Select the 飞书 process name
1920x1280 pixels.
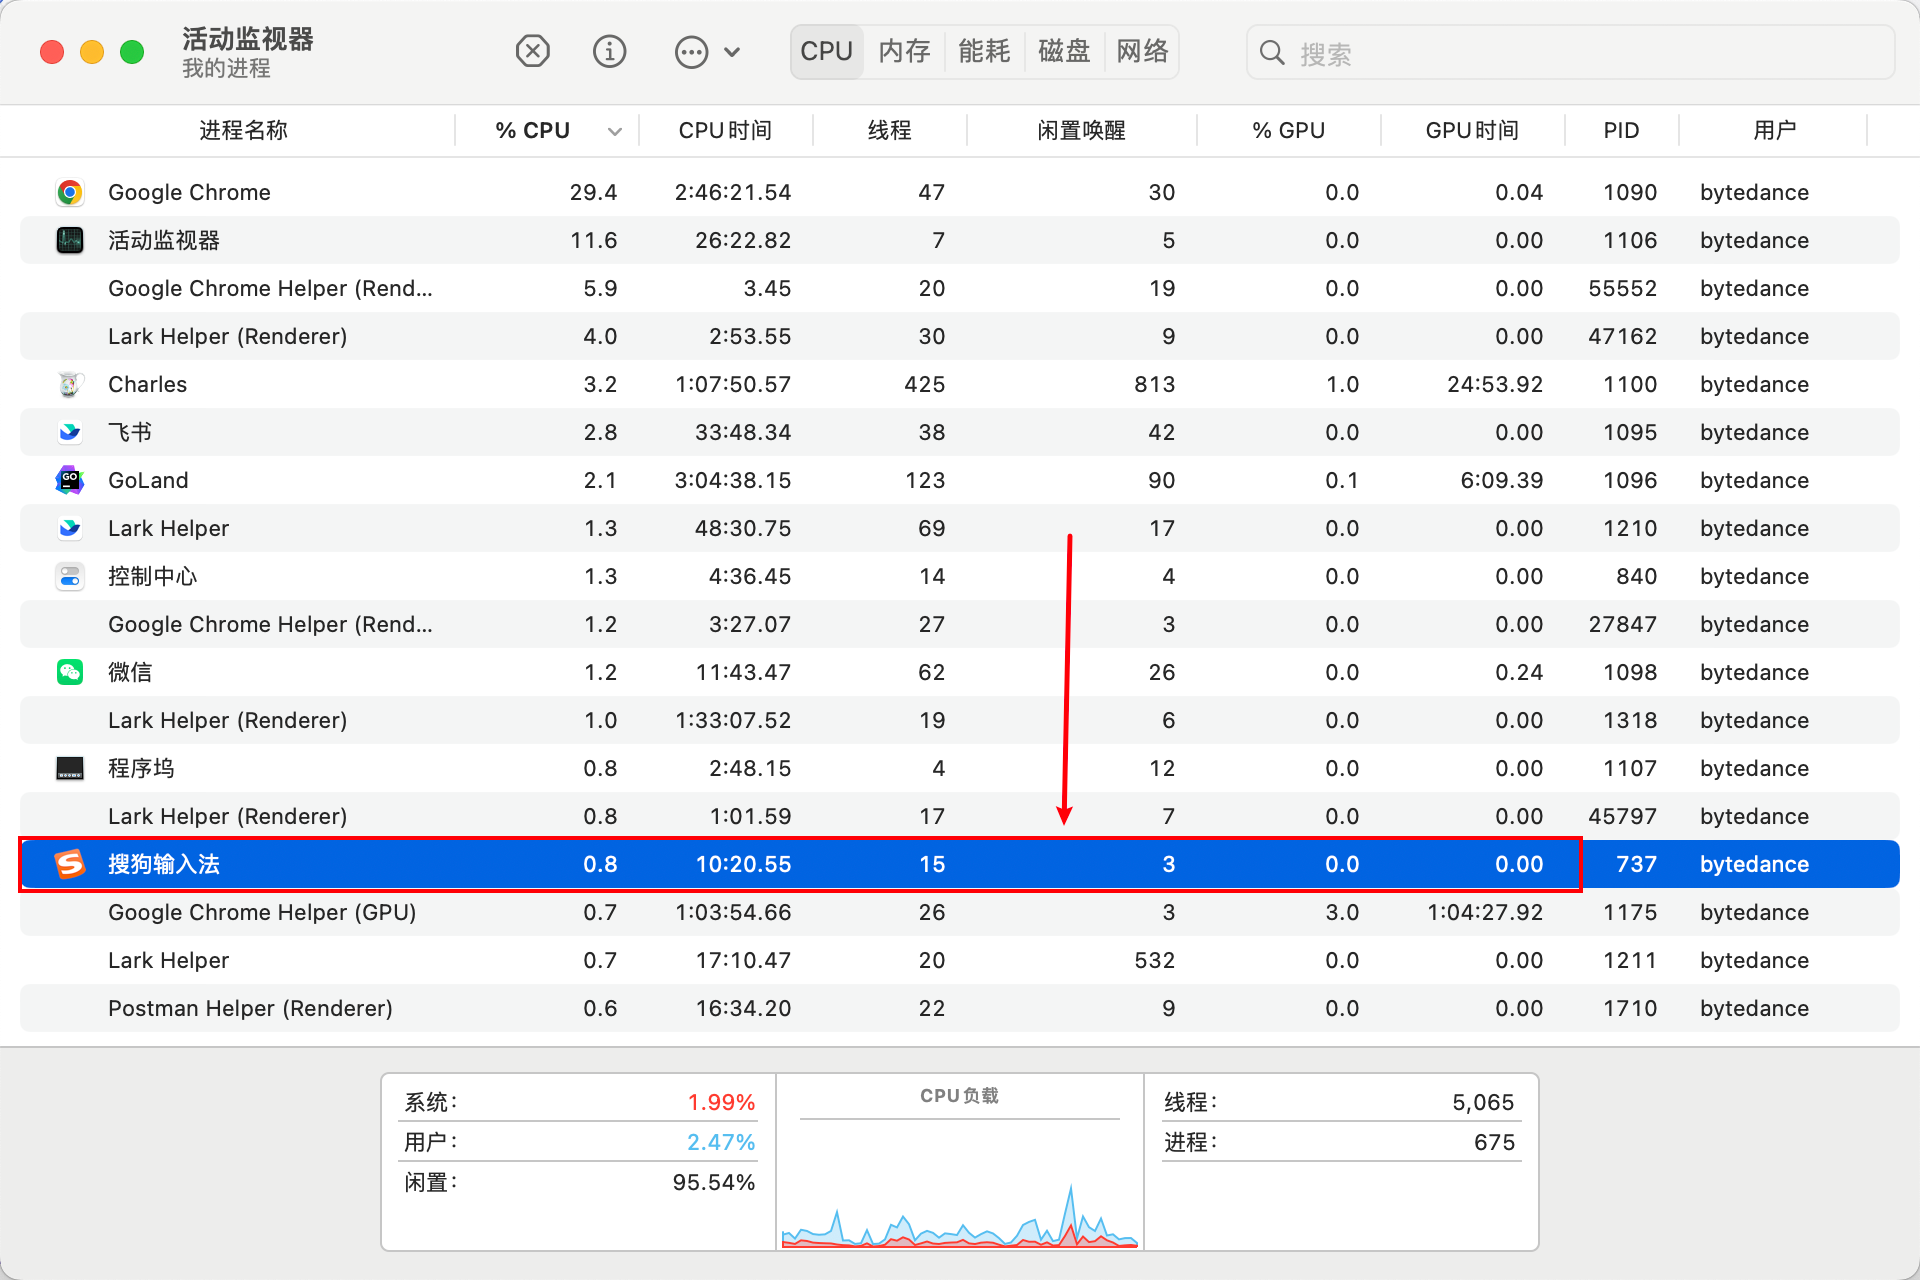[x=130, y=432]
